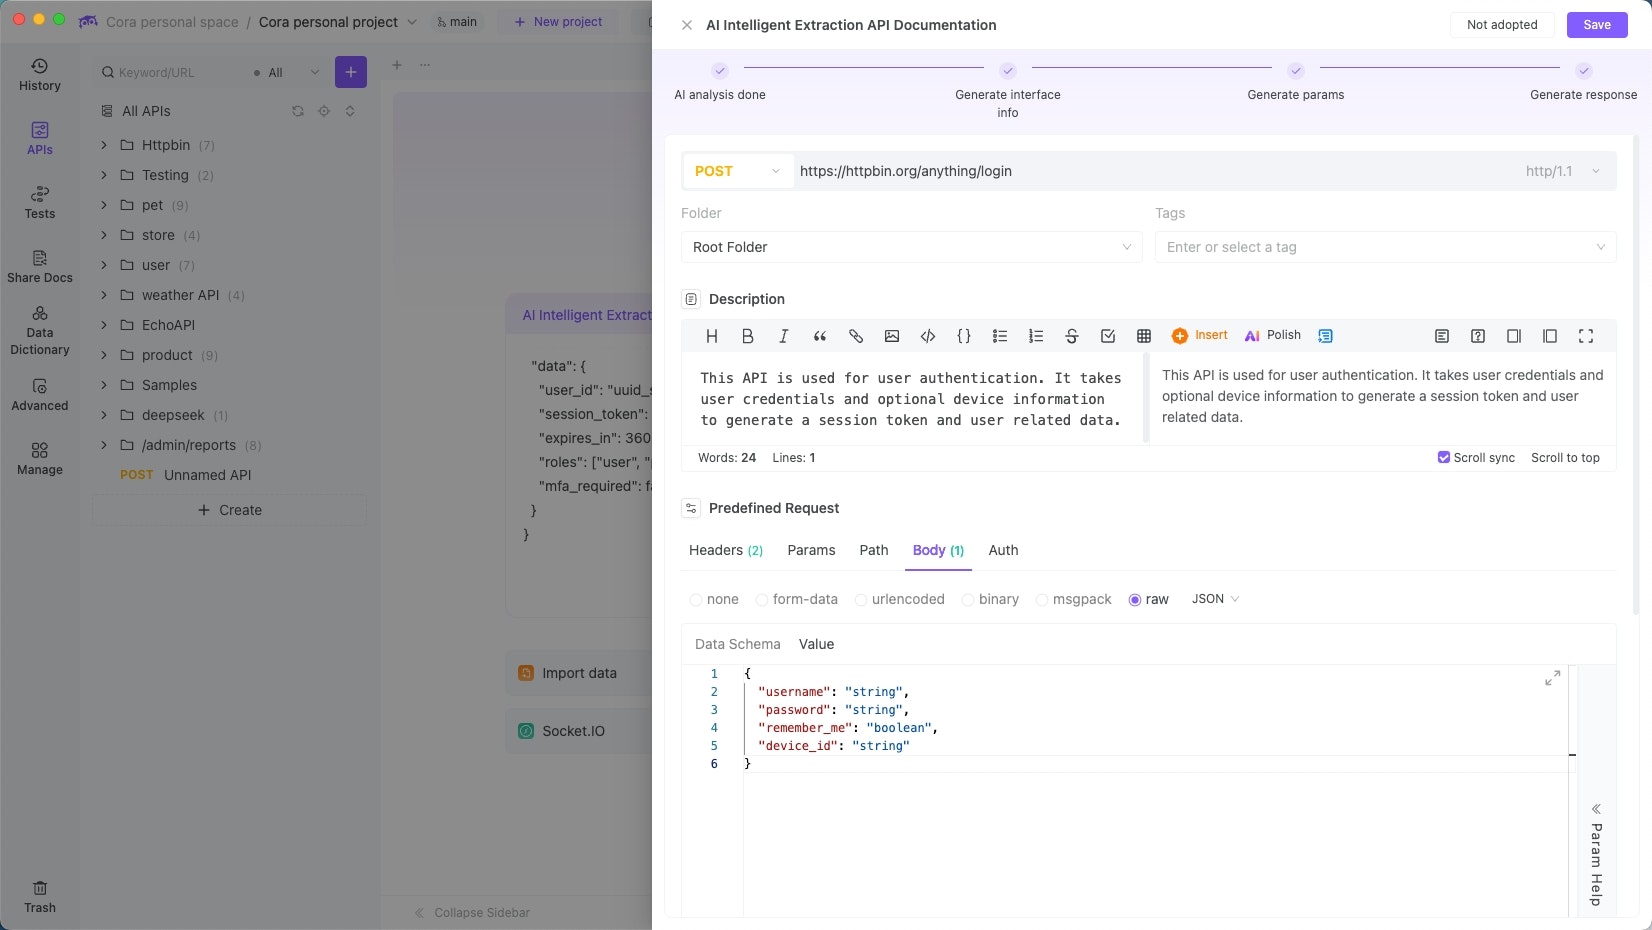Image resolution: width=1652 pixels, height=930 pixels.
Task: Click the Heading format icon
Action: coord(712,336)
